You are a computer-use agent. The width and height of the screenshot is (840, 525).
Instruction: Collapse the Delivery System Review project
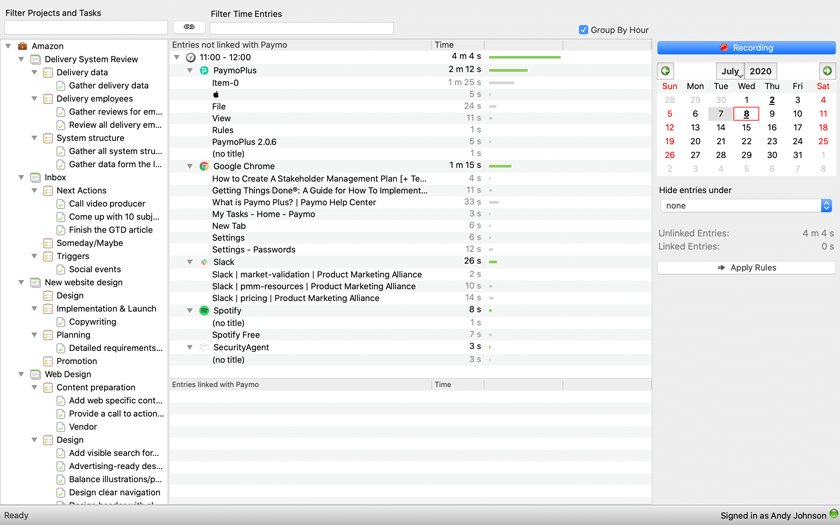[x=21, y=59]
